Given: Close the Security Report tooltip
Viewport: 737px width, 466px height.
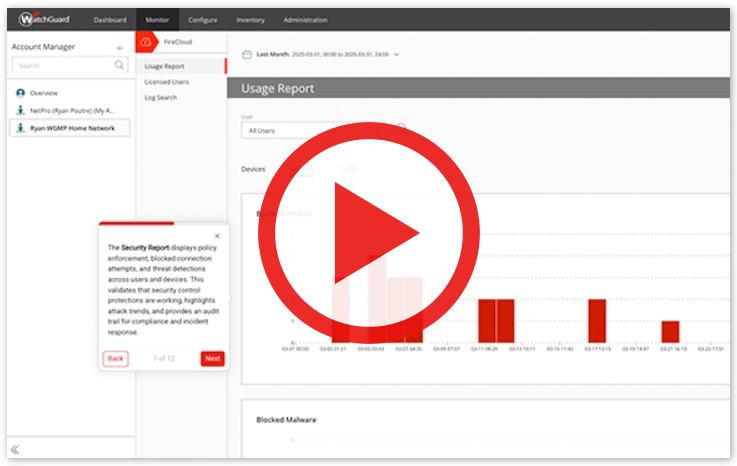Looking at the screenshot, I should [217, 236].
